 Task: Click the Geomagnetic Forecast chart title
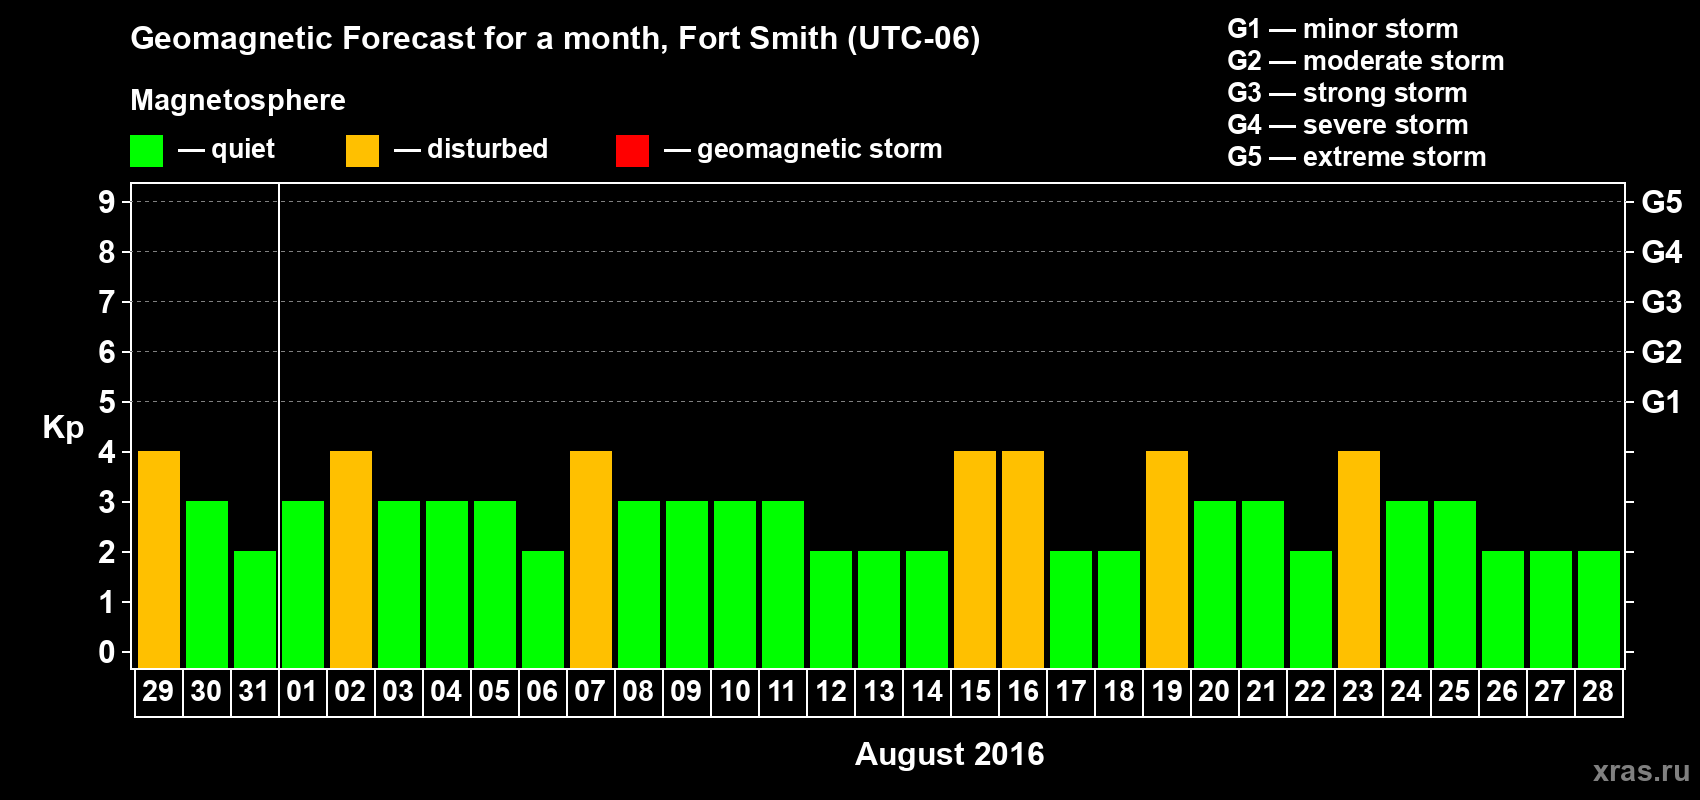click(x=555, y=39)
